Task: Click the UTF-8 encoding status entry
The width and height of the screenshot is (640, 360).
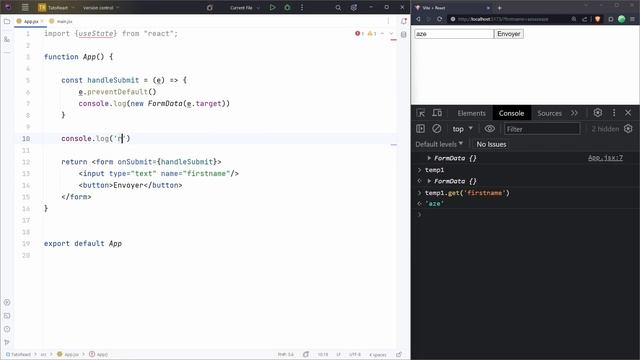Action: 355,354
